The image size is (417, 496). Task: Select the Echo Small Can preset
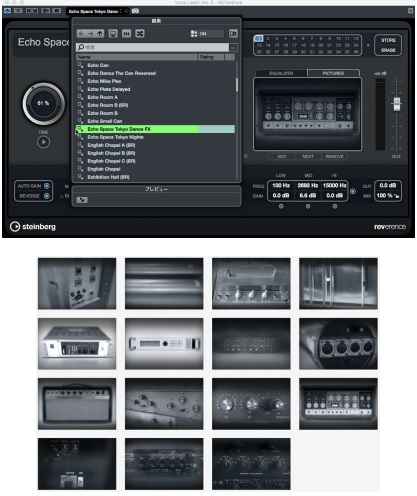tap(155, 121)
